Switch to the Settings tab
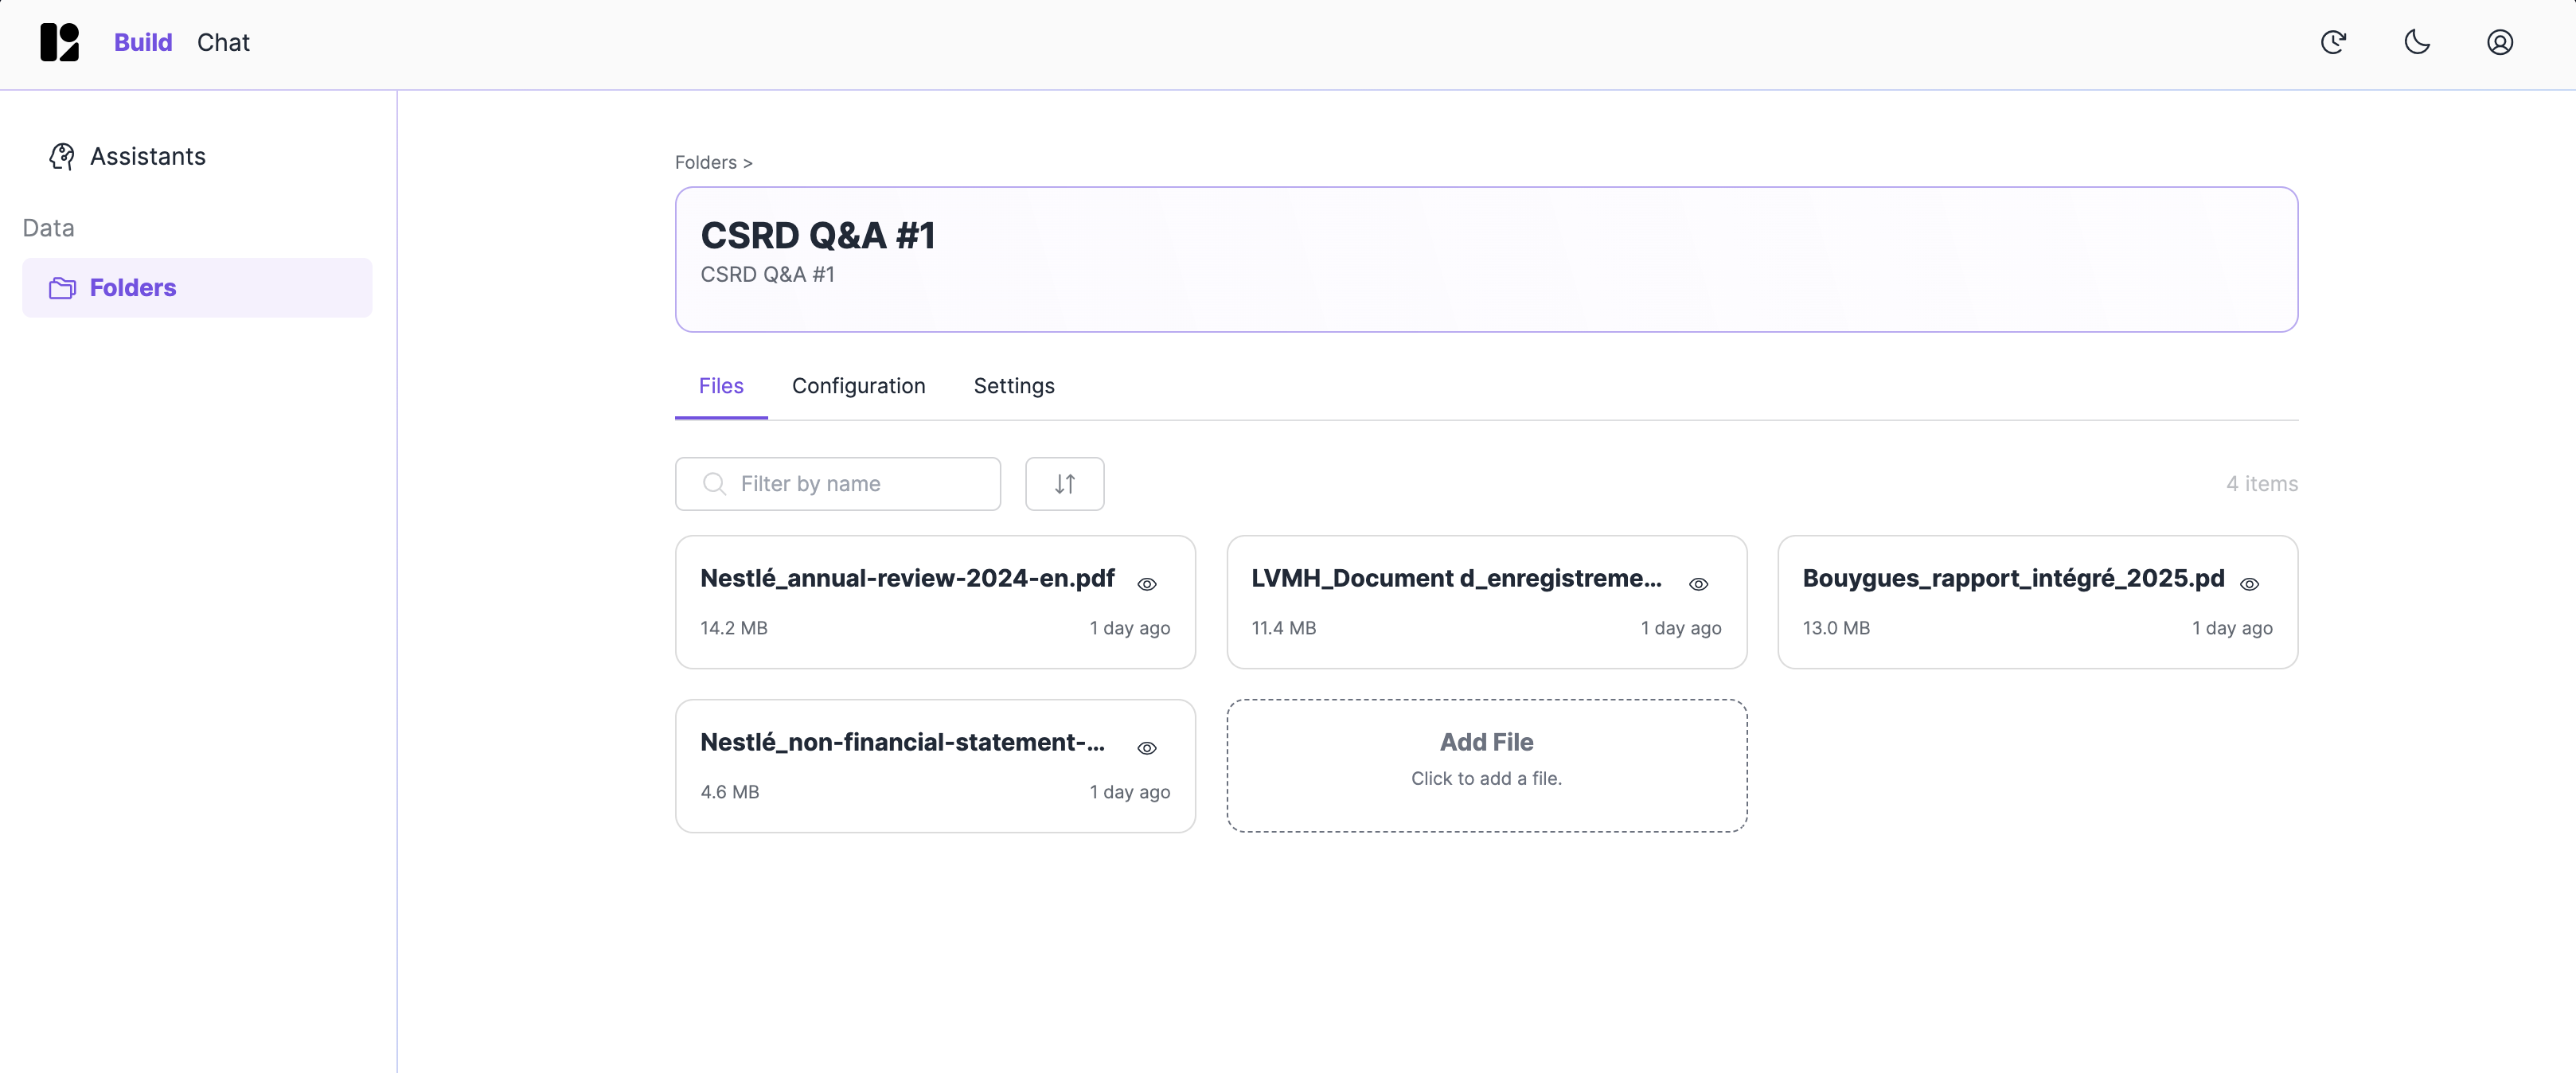The image size is (2576, 1073). click(x=1013, y=386)
